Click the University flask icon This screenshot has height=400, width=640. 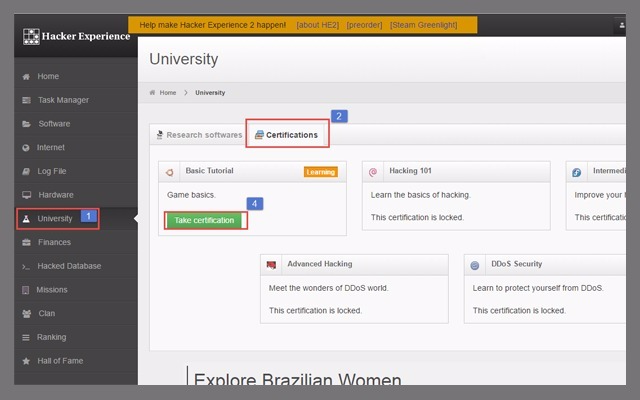click(26, 219)
